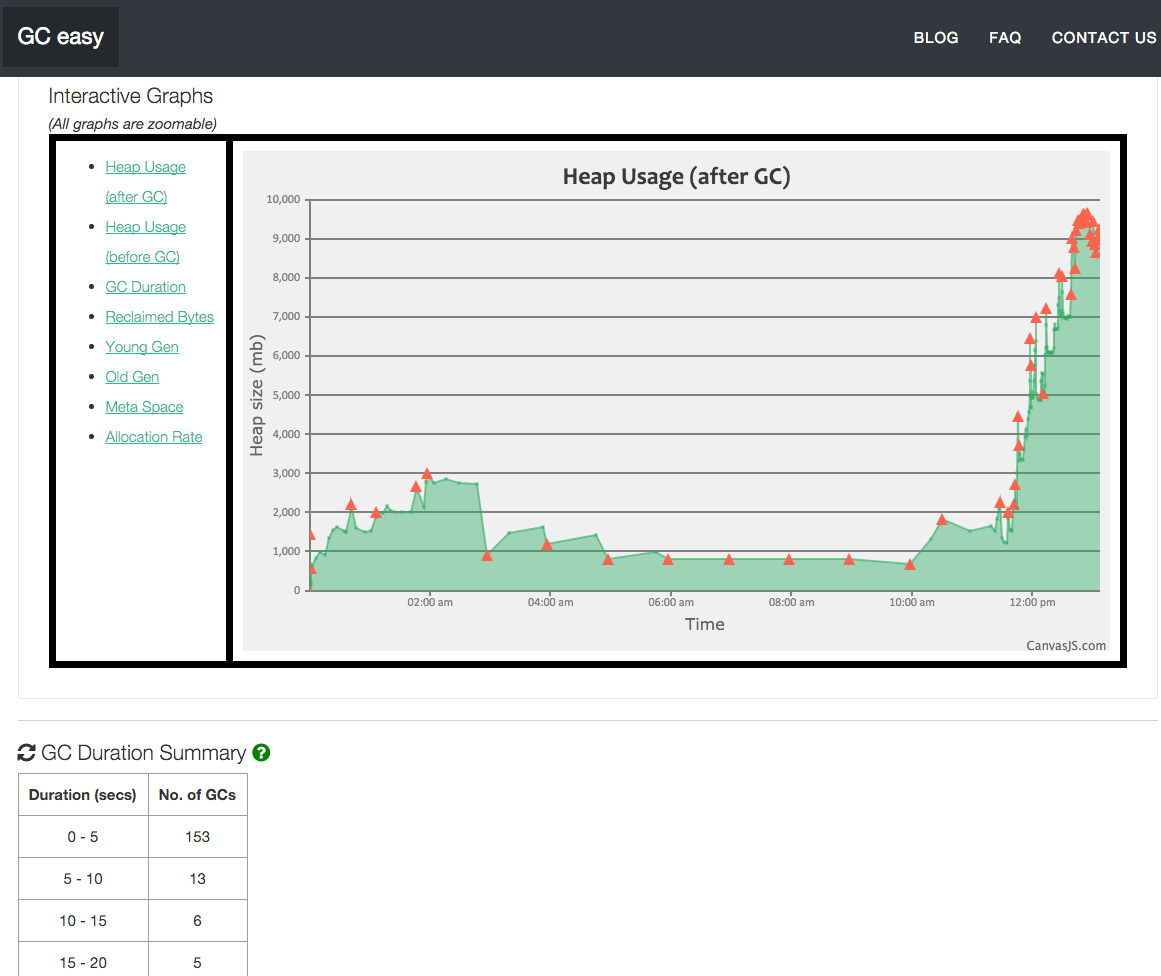Click the Duration (secs) table header
This screenshot has width=1161, height=976.
(83, 795)
